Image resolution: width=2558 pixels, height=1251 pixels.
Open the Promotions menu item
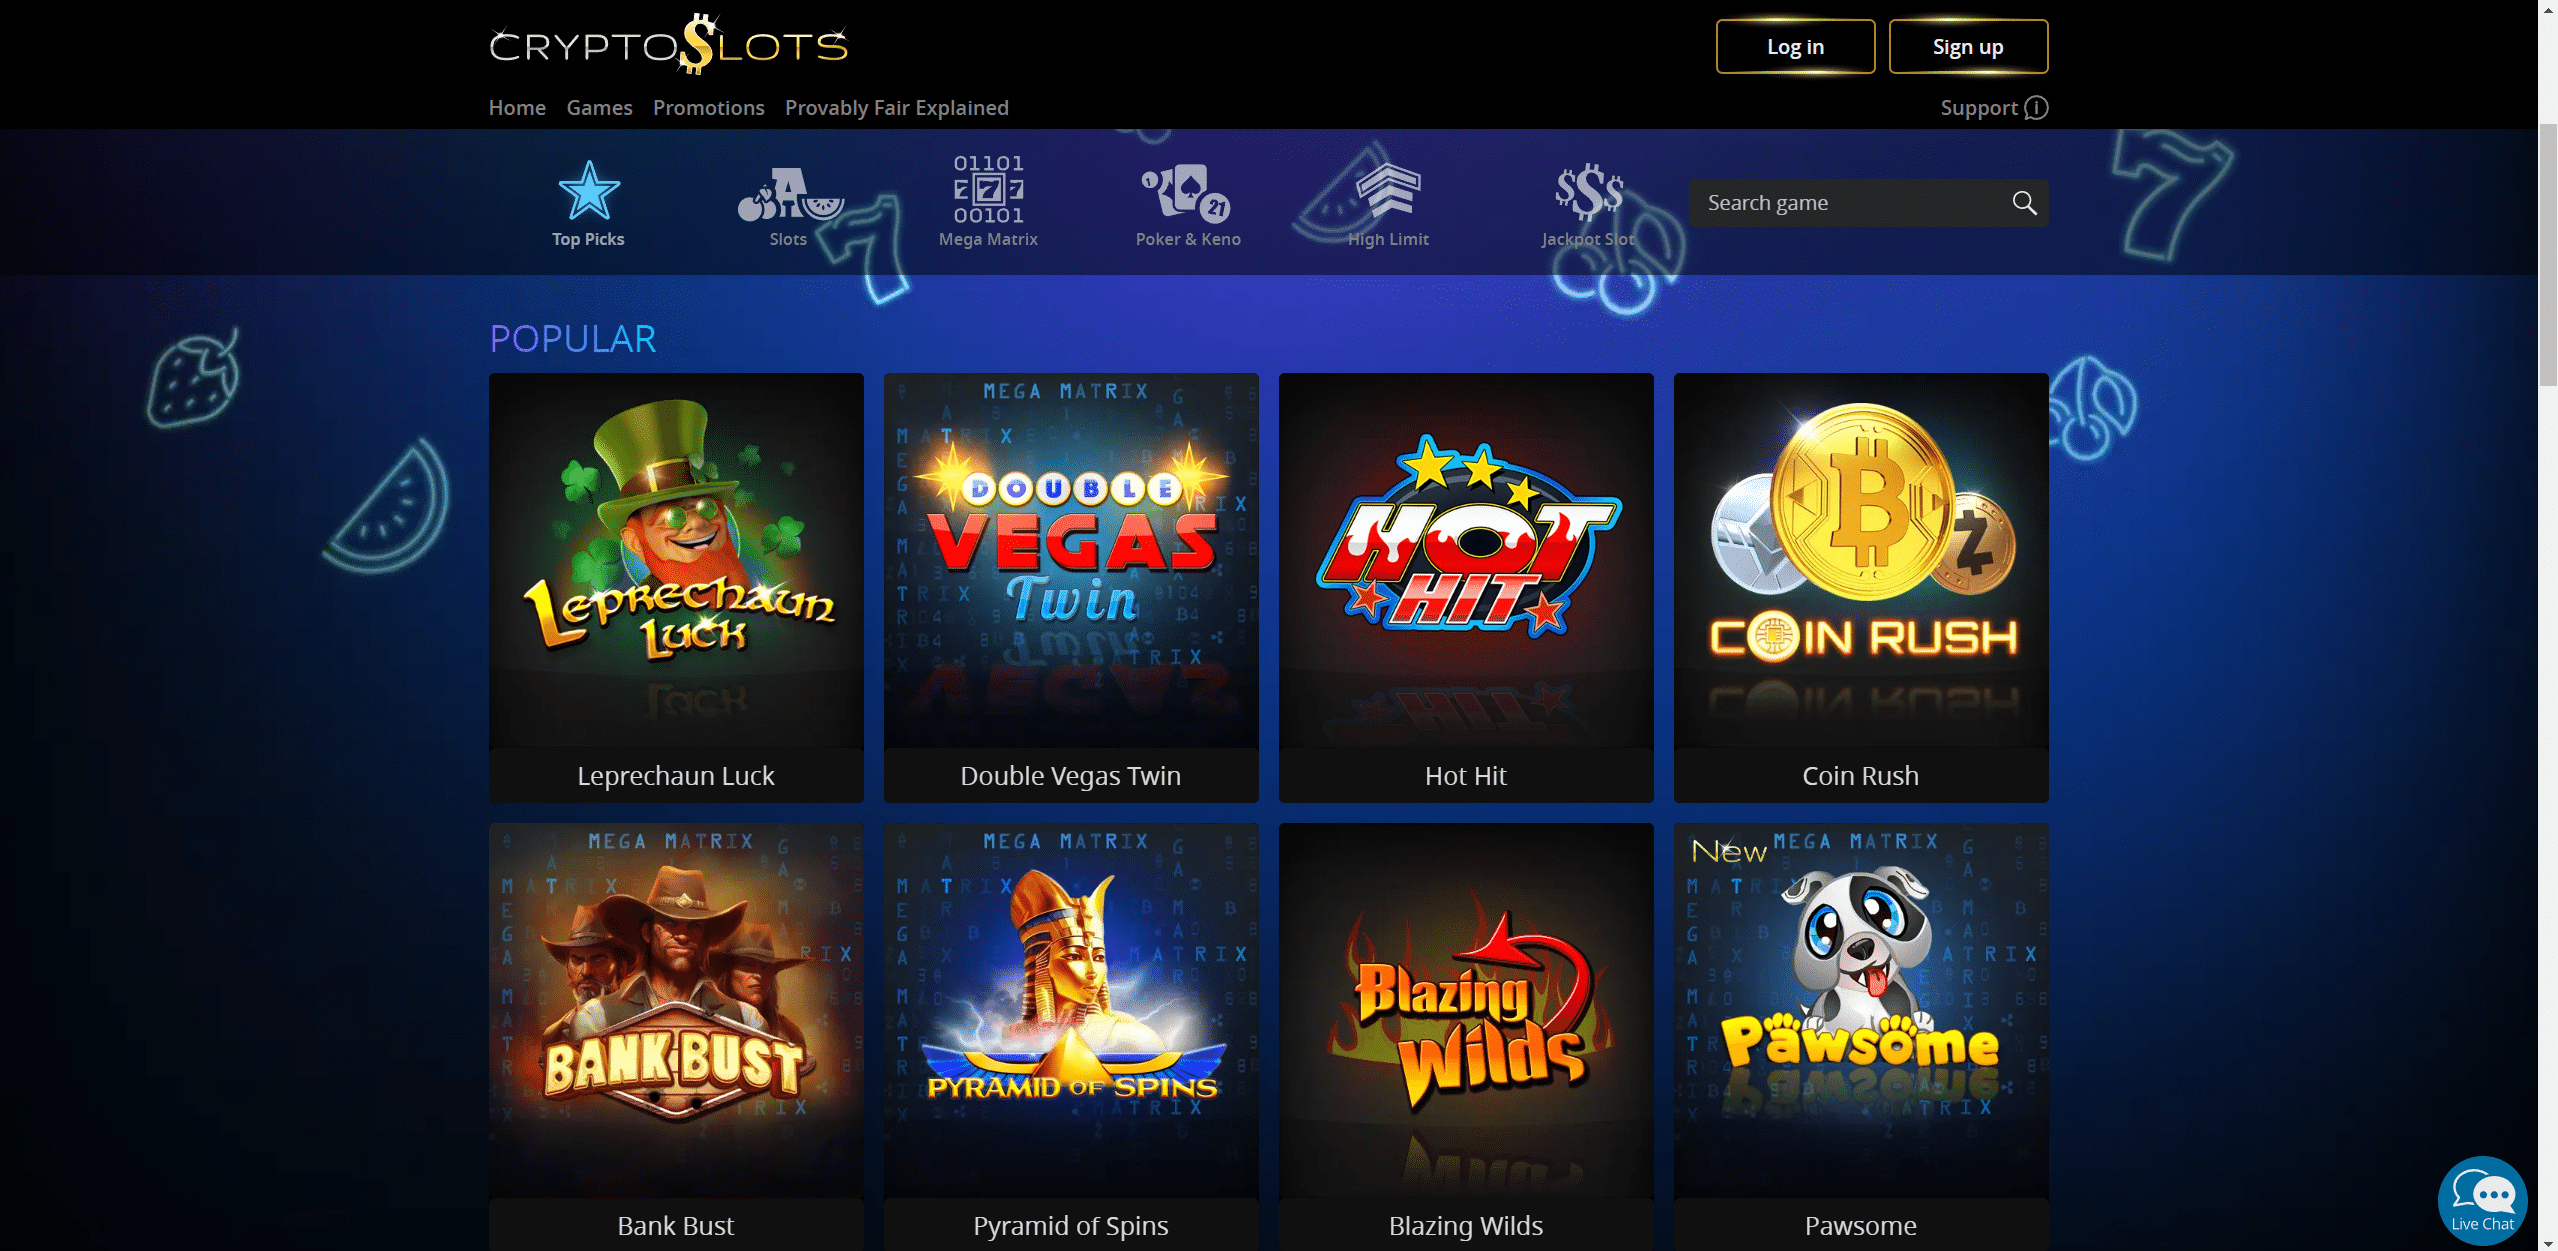[708, 108]
